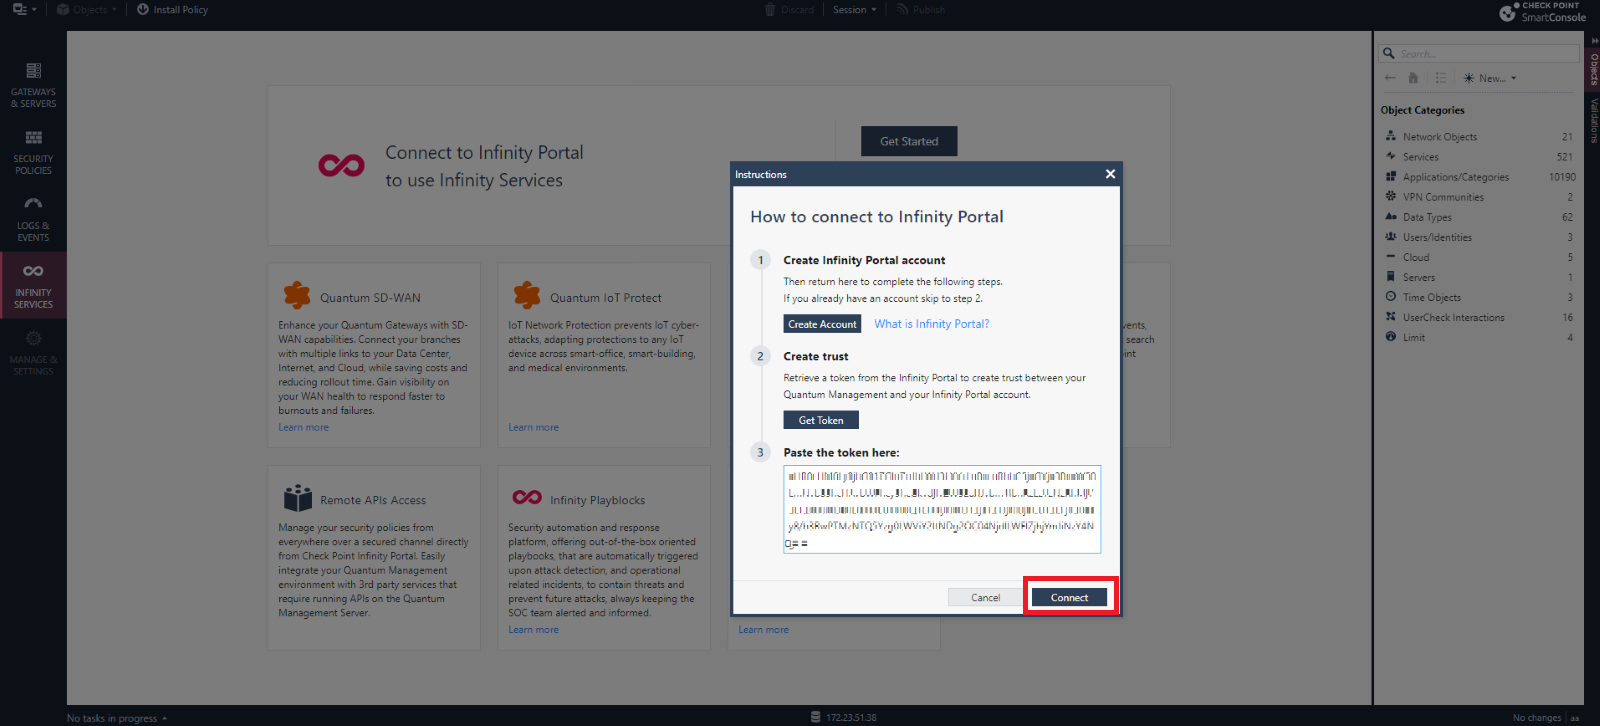Click Install Policy in top bar

click(x=172, y=9)
